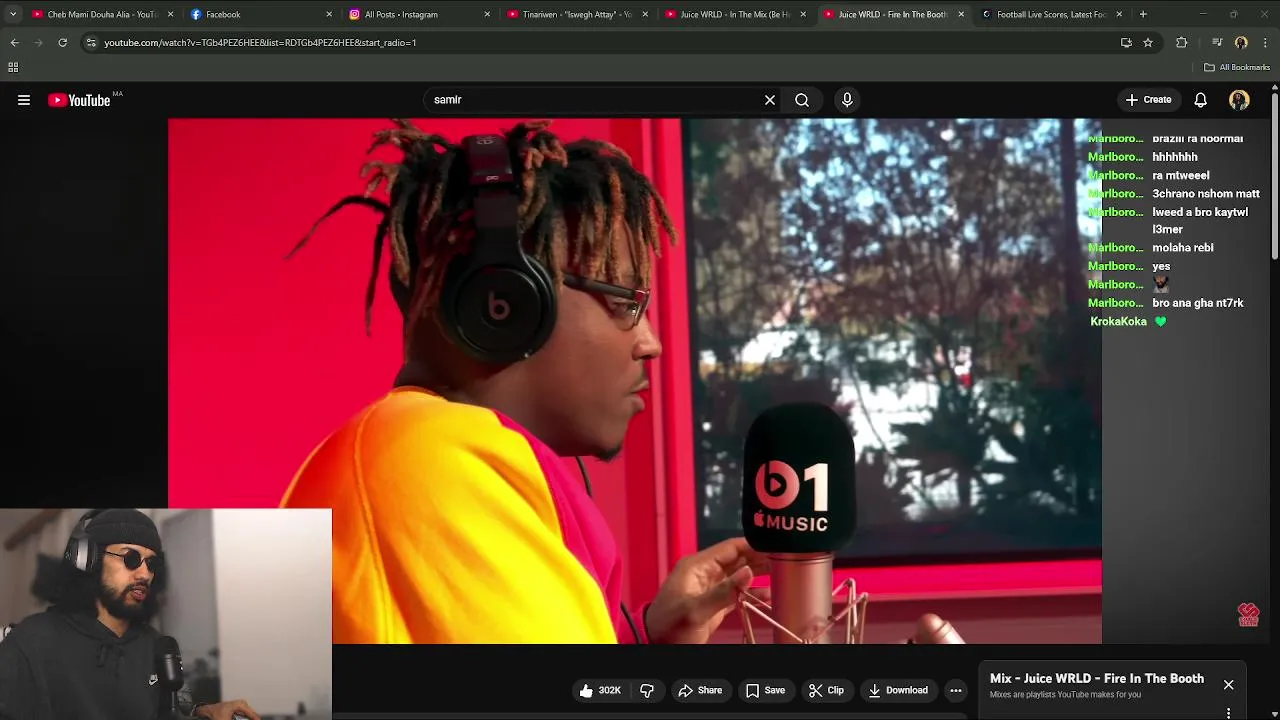The height and width of the screenshot is (720, 1280).
Task: Click the browser address bar URL
Action: pyautogui.click(x=260, y=42)
